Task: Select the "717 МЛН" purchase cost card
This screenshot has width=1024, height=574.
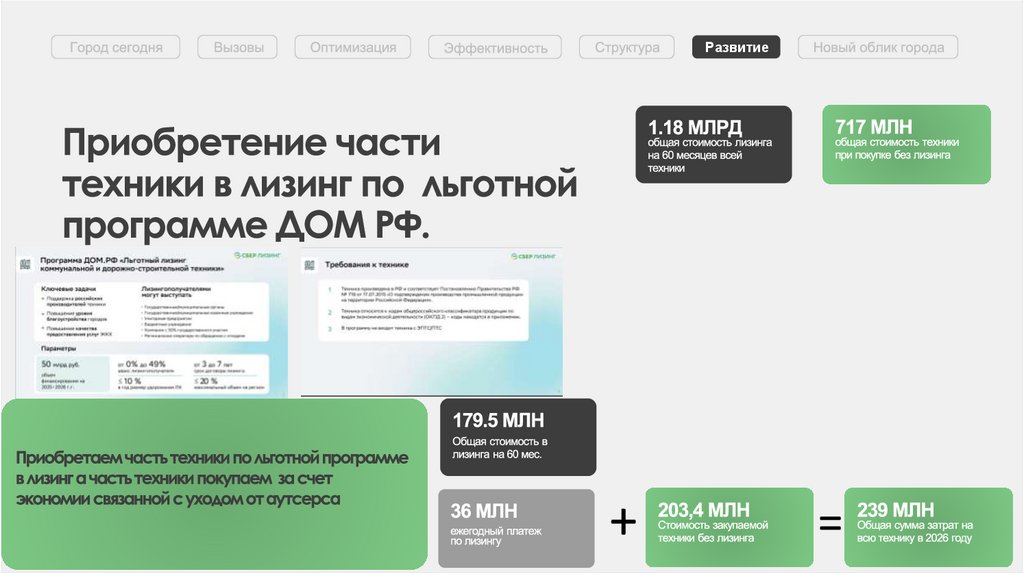Action: pos(906,144)
